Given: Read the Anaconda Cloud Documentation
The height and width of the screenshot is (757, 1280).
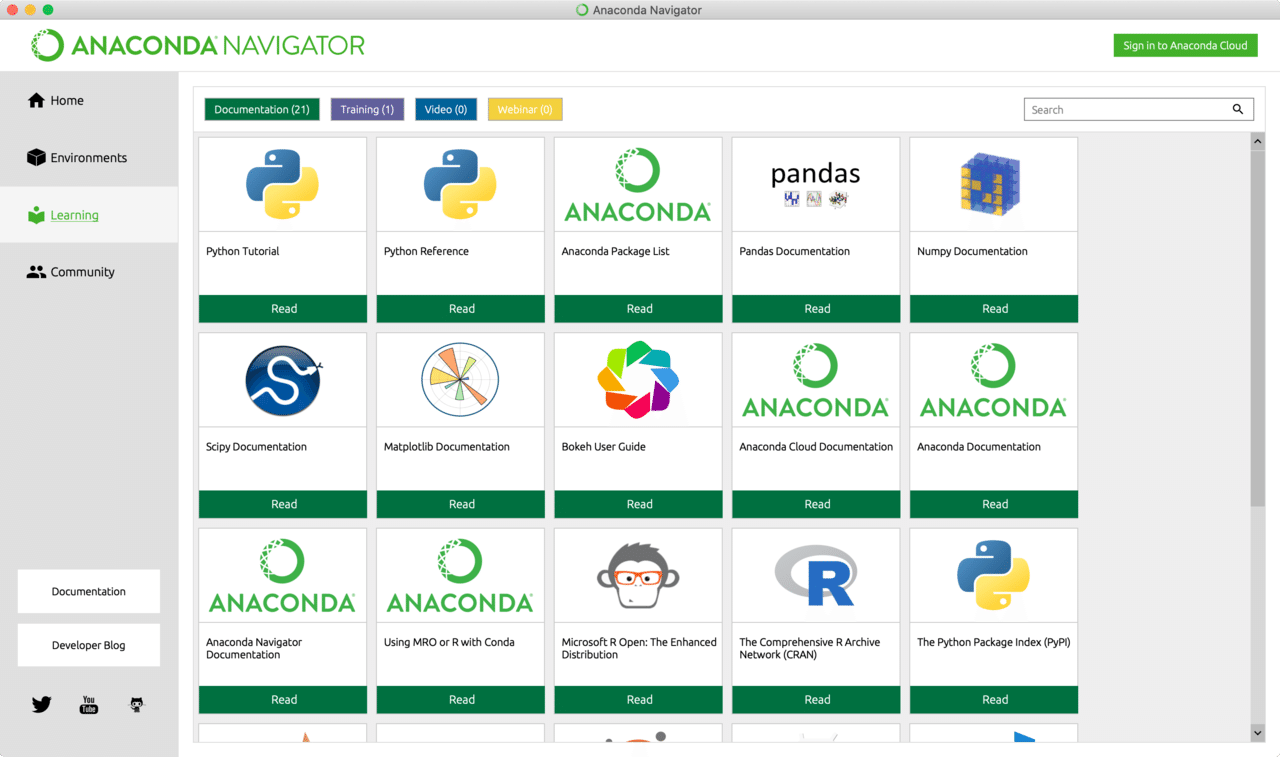Looking at the screenshot, I should [817, 504].
